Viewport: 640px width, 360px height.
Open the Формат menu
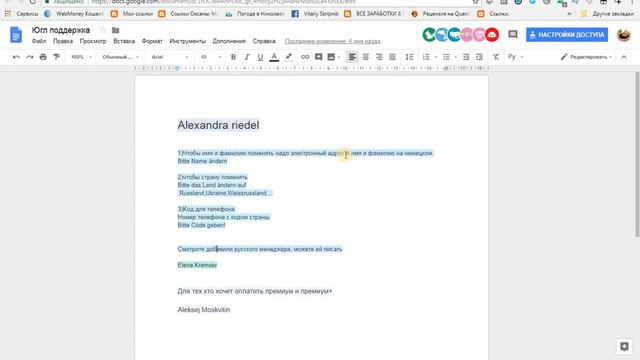[152, 41]
